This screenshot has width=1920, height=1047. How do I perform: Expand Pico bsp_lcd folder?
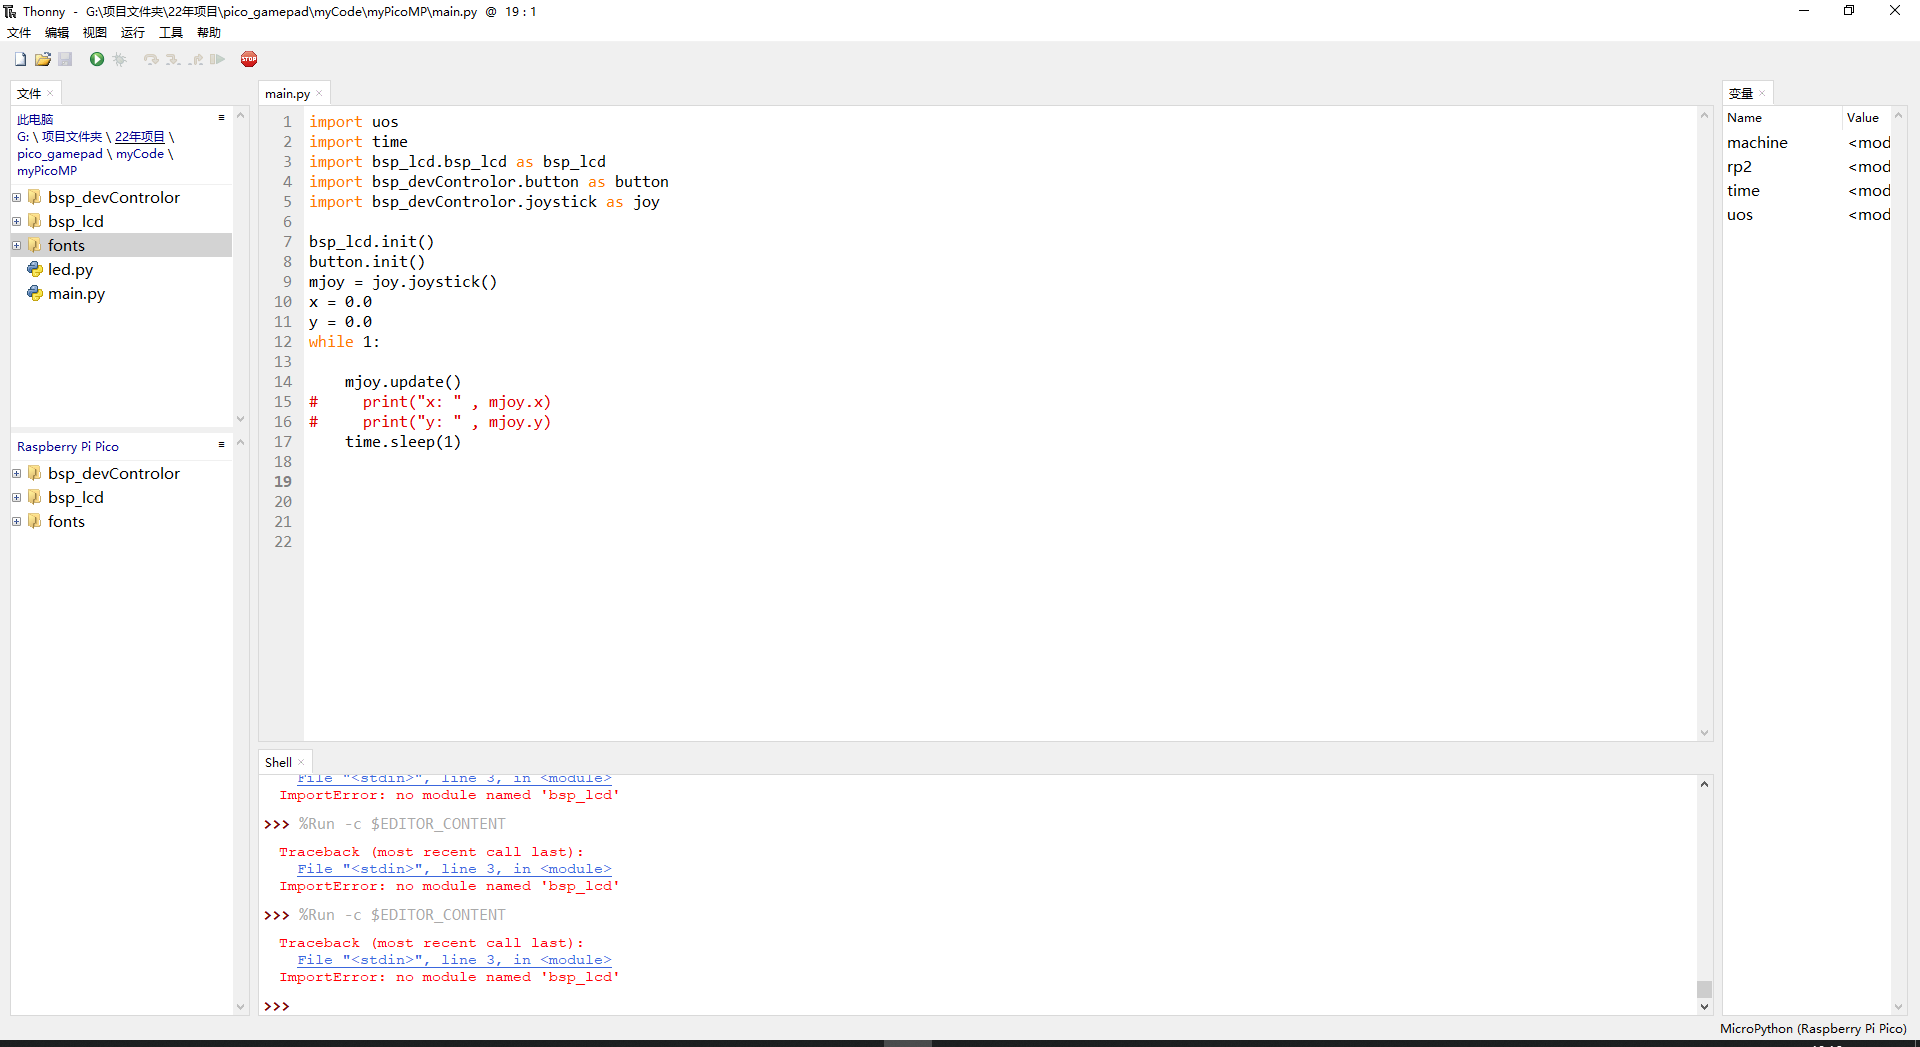[x=17, y=498]
